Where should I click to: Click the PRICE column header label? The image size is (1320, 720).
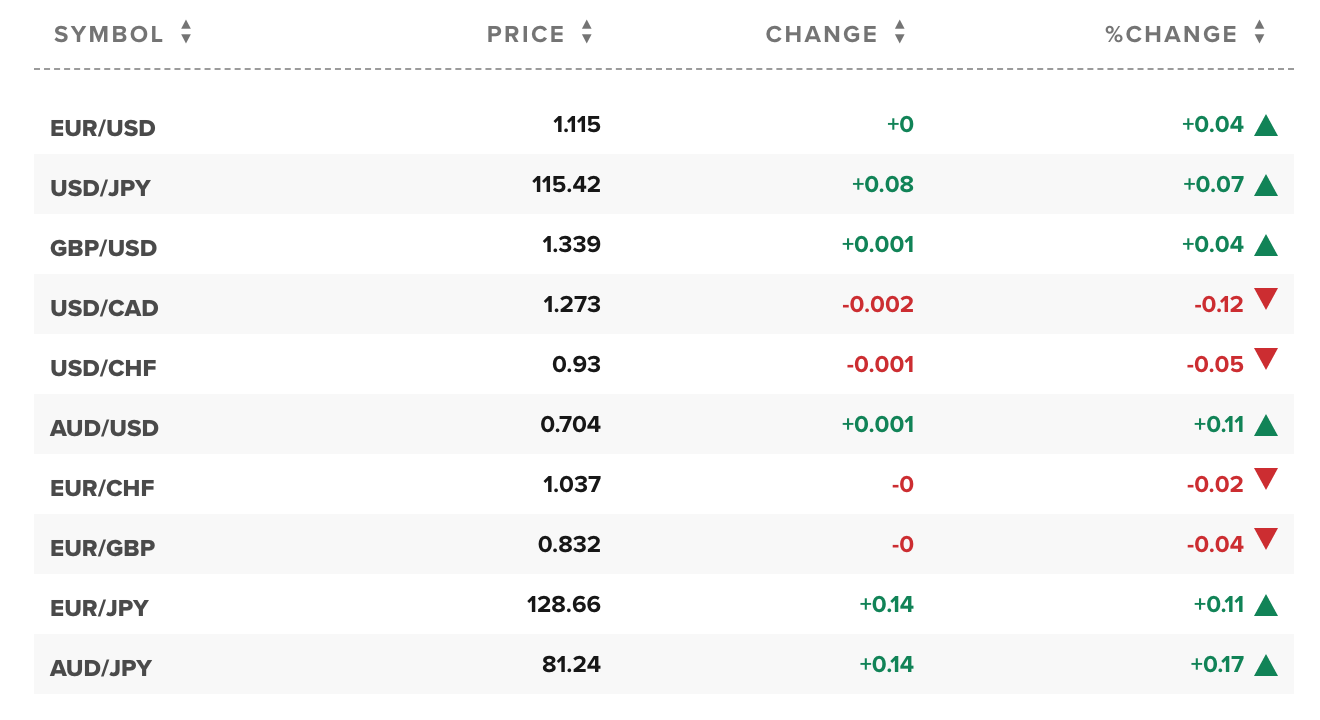[x=526, y=34]
